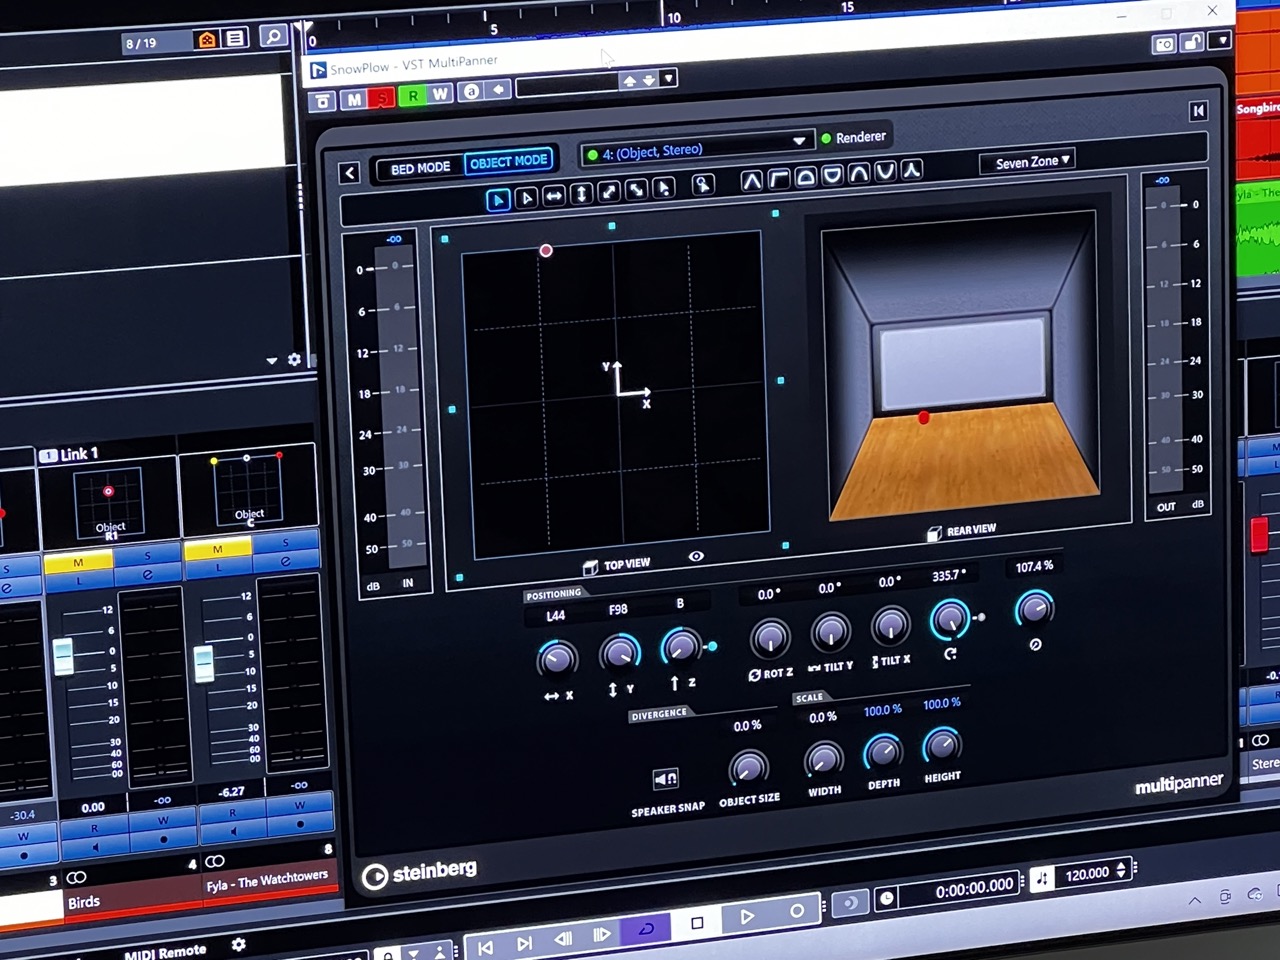Open search with the magnifier icon
1280x960 pixels.
pyautogui.click(x=272, y=37)
